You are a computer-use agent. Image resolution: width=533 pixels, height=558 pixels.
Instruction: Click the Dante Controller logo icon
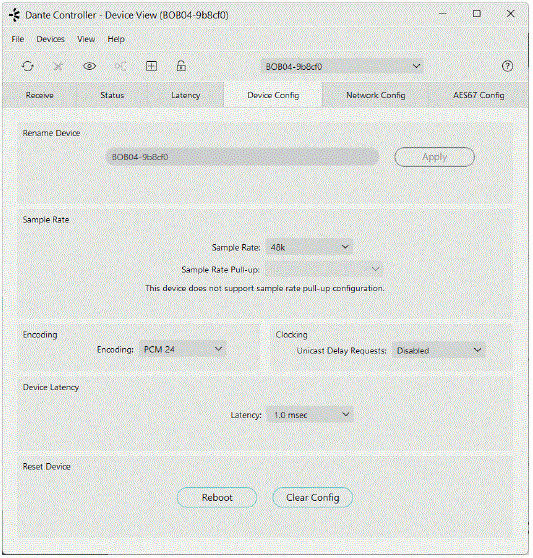15,15
